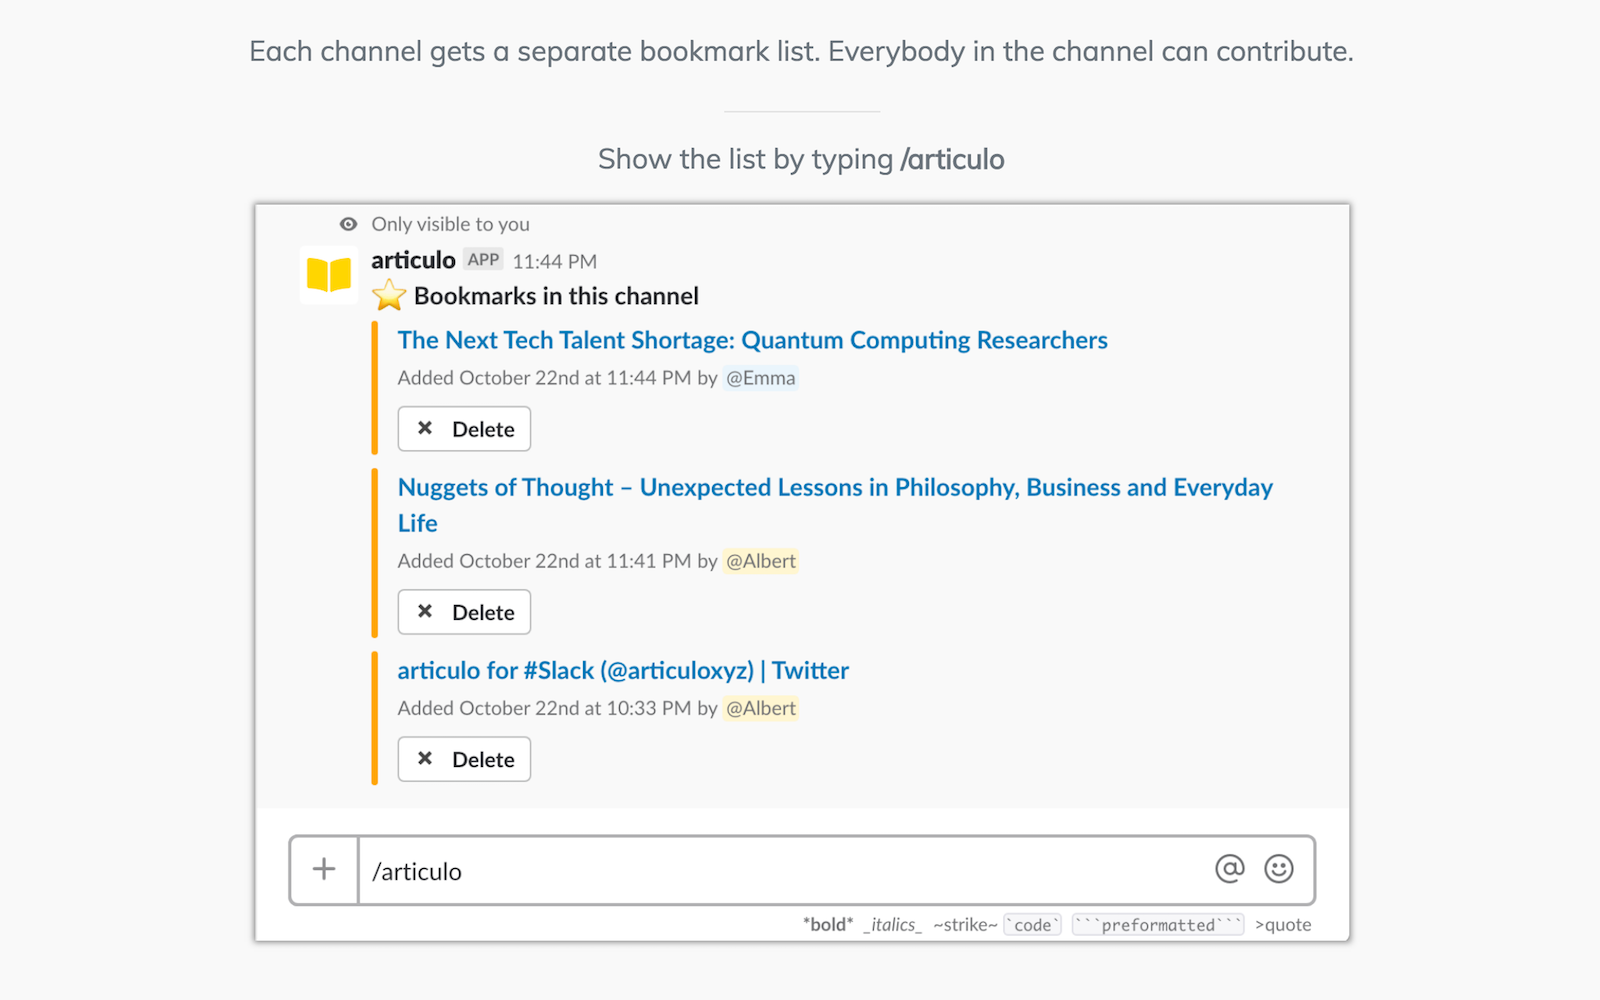Click the @ mention icon in message box
The image size is (1600, 1000).
[1230, 869]
